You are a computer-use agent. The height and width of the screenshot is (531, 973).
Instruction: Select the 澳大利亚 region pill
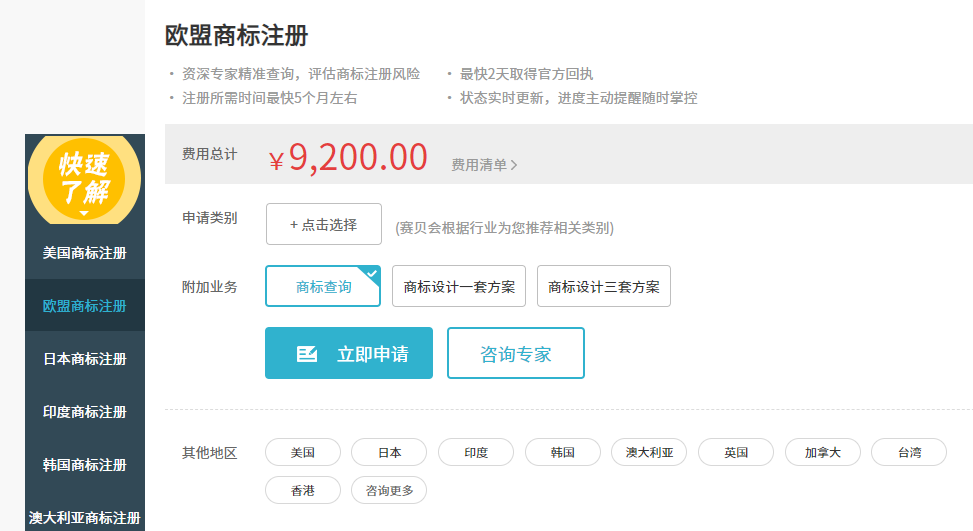pos(649,452)
